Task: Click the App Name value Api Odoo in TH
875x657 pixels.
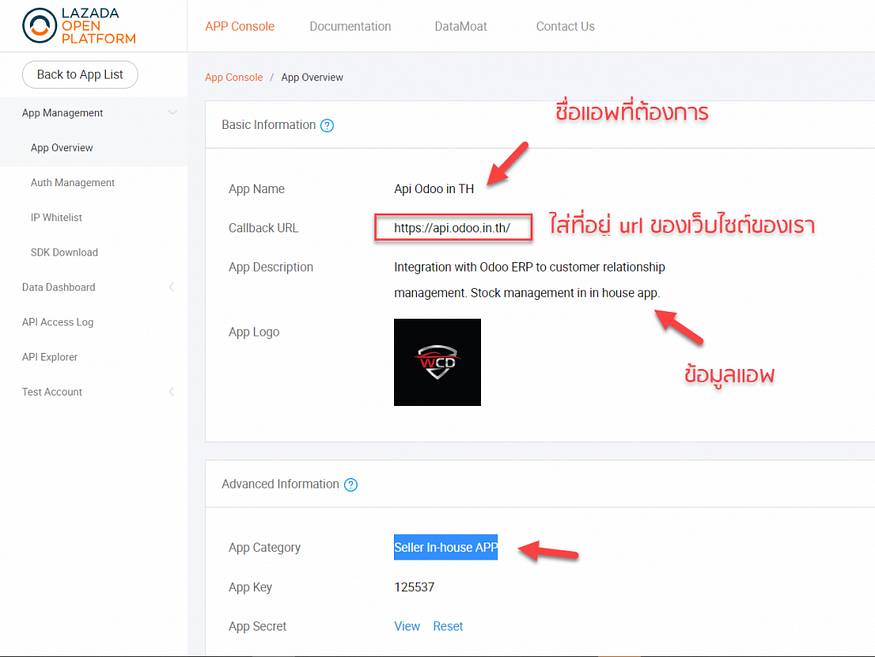Action: point(434,189)
